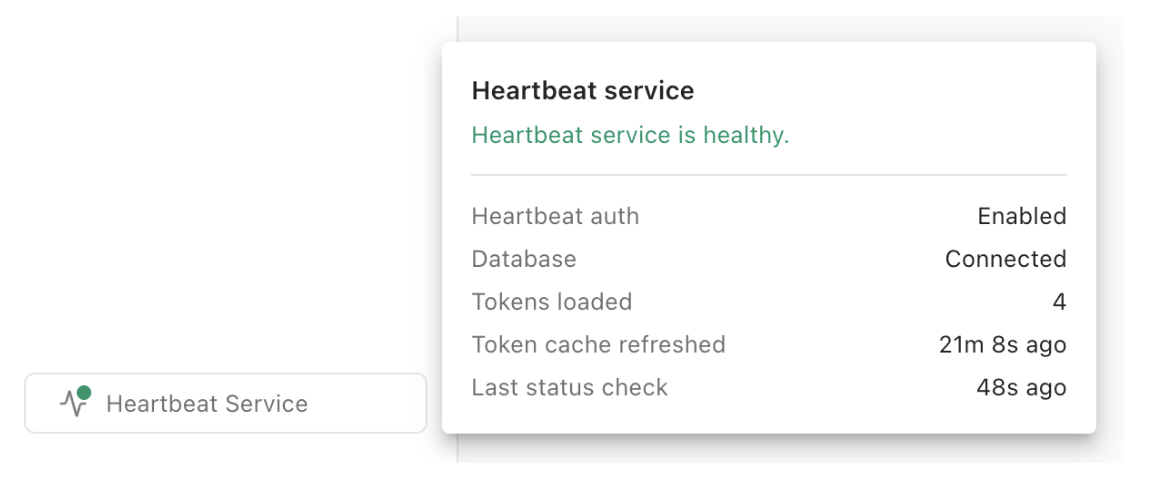The height and width of the screenshot is (488, 1156).
Task: Click the Database row label
Action: pyautogui.click(x=524, y=259)
